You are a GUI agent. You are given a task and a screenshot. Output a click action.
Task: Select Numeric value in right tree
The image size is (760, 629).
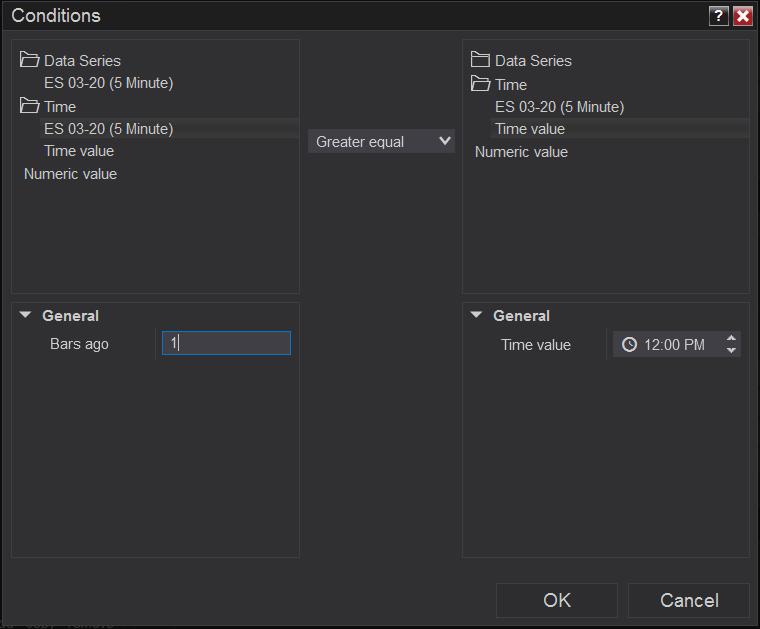(521, 152)
